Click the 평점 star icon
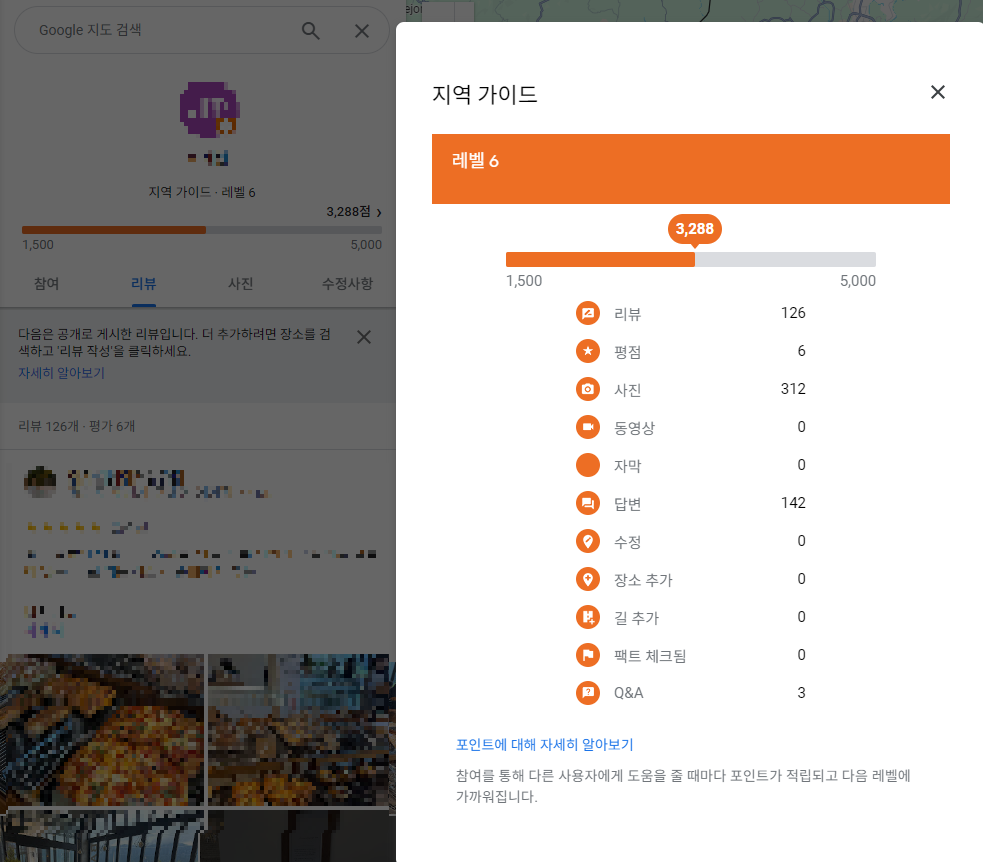The width and height of the screenshot is (983, 862). pyautogui.click(x=587, y=351)
